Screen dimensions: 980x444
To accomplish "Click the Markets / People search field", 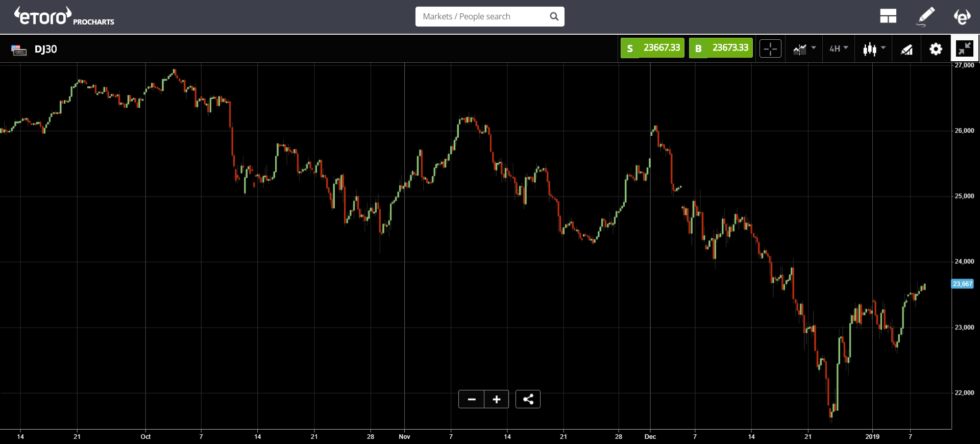I will pos(480,17).
